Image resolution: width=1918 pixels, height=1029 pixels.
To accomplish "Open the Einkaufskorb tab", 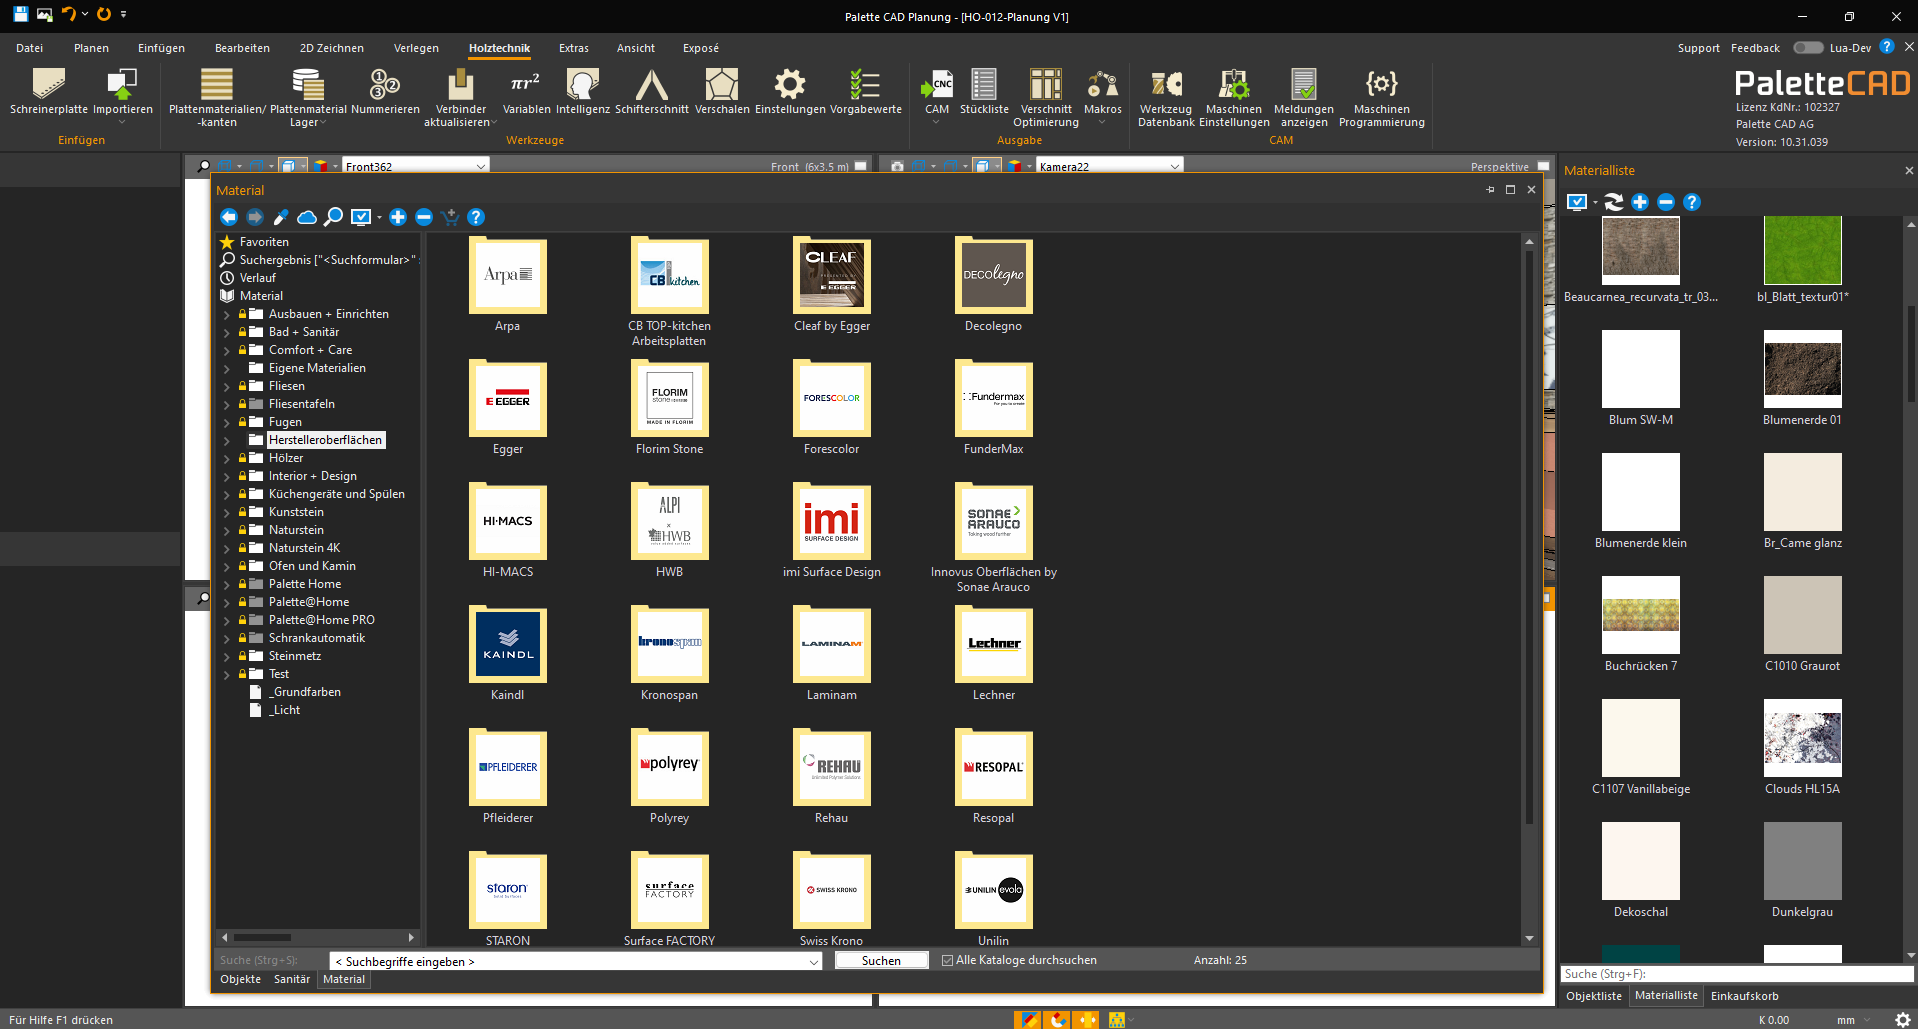I will 1744,996.
